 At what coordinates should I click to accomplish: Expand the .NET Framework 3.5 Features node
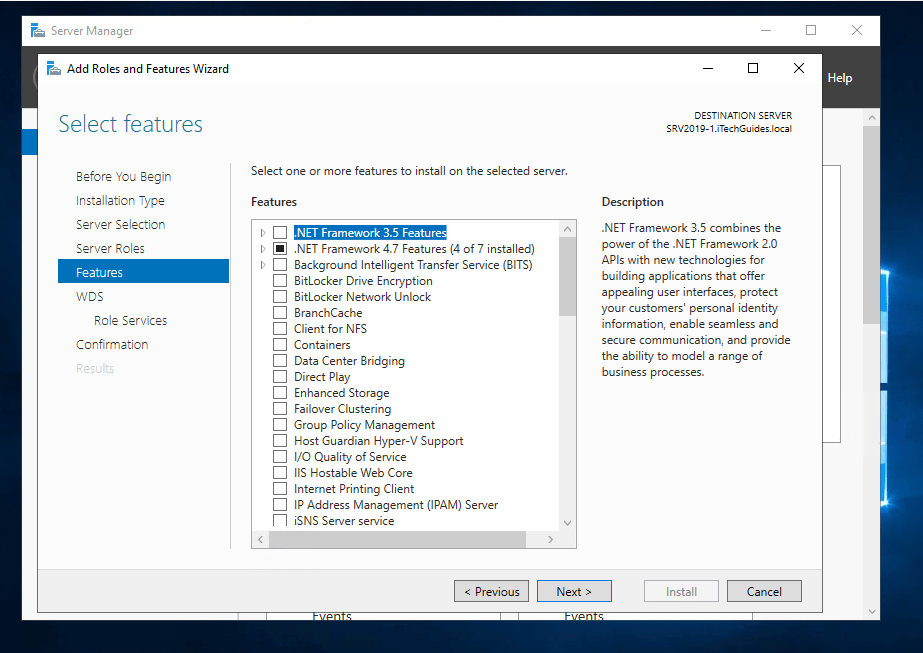[263, 233]
